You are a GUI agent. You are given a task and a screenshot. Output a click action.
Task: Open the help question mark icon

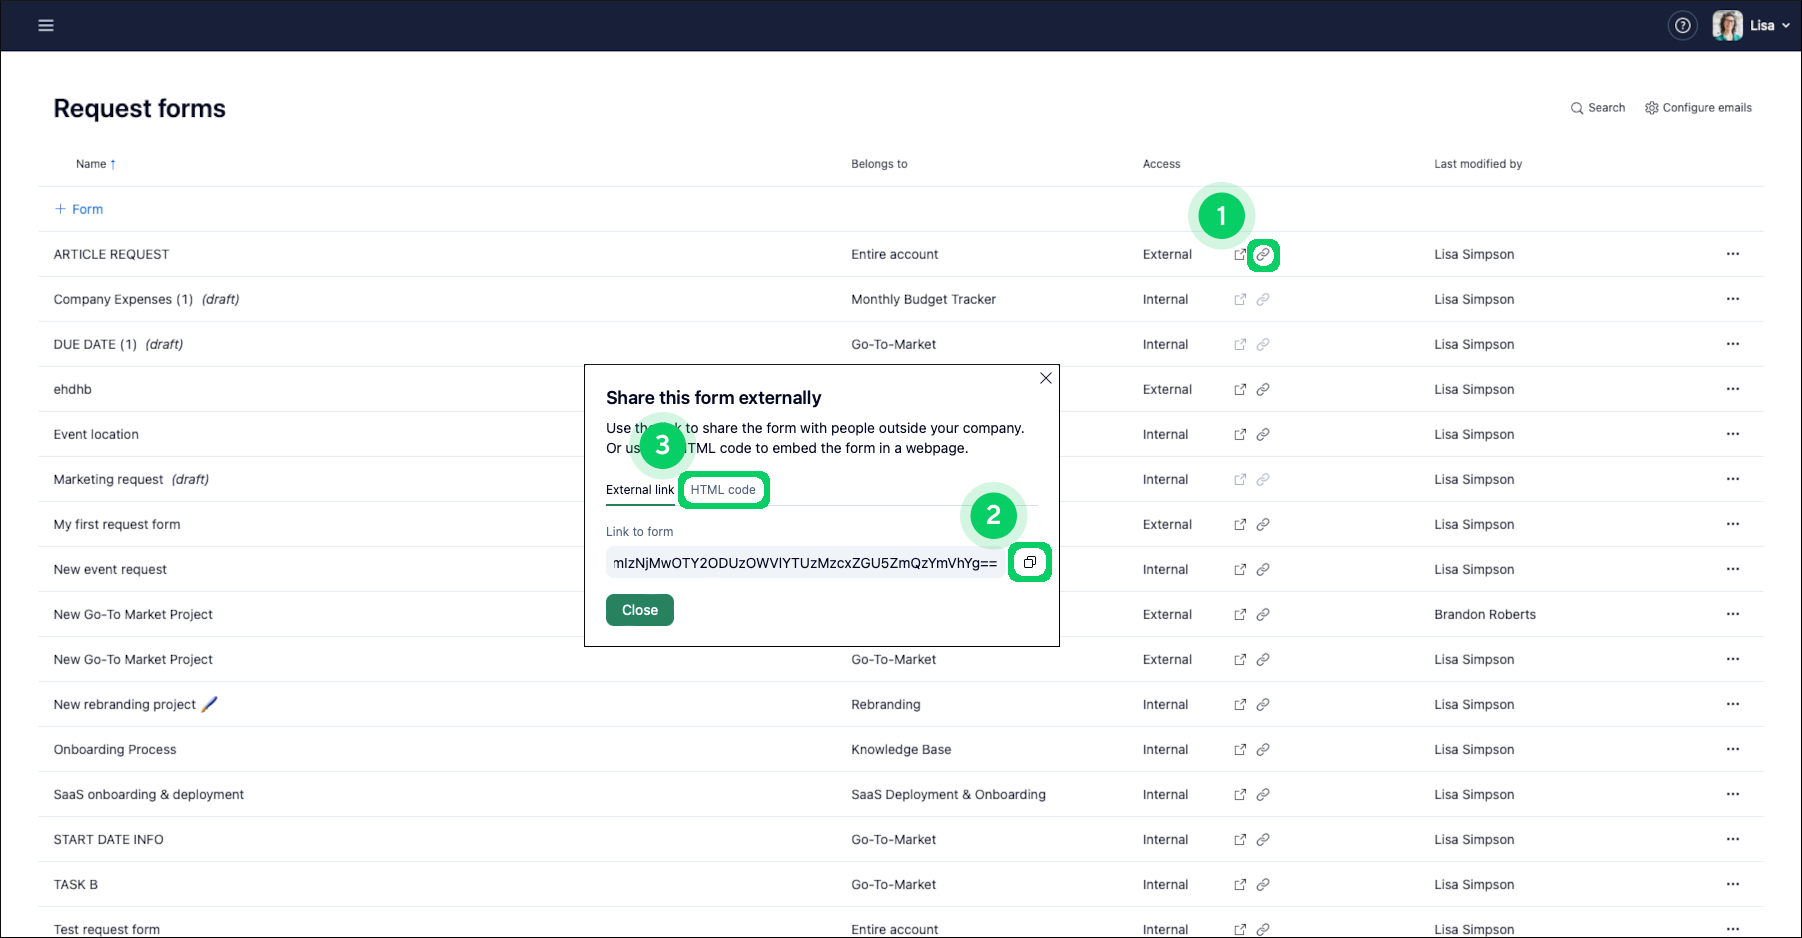coord(1682,25)
